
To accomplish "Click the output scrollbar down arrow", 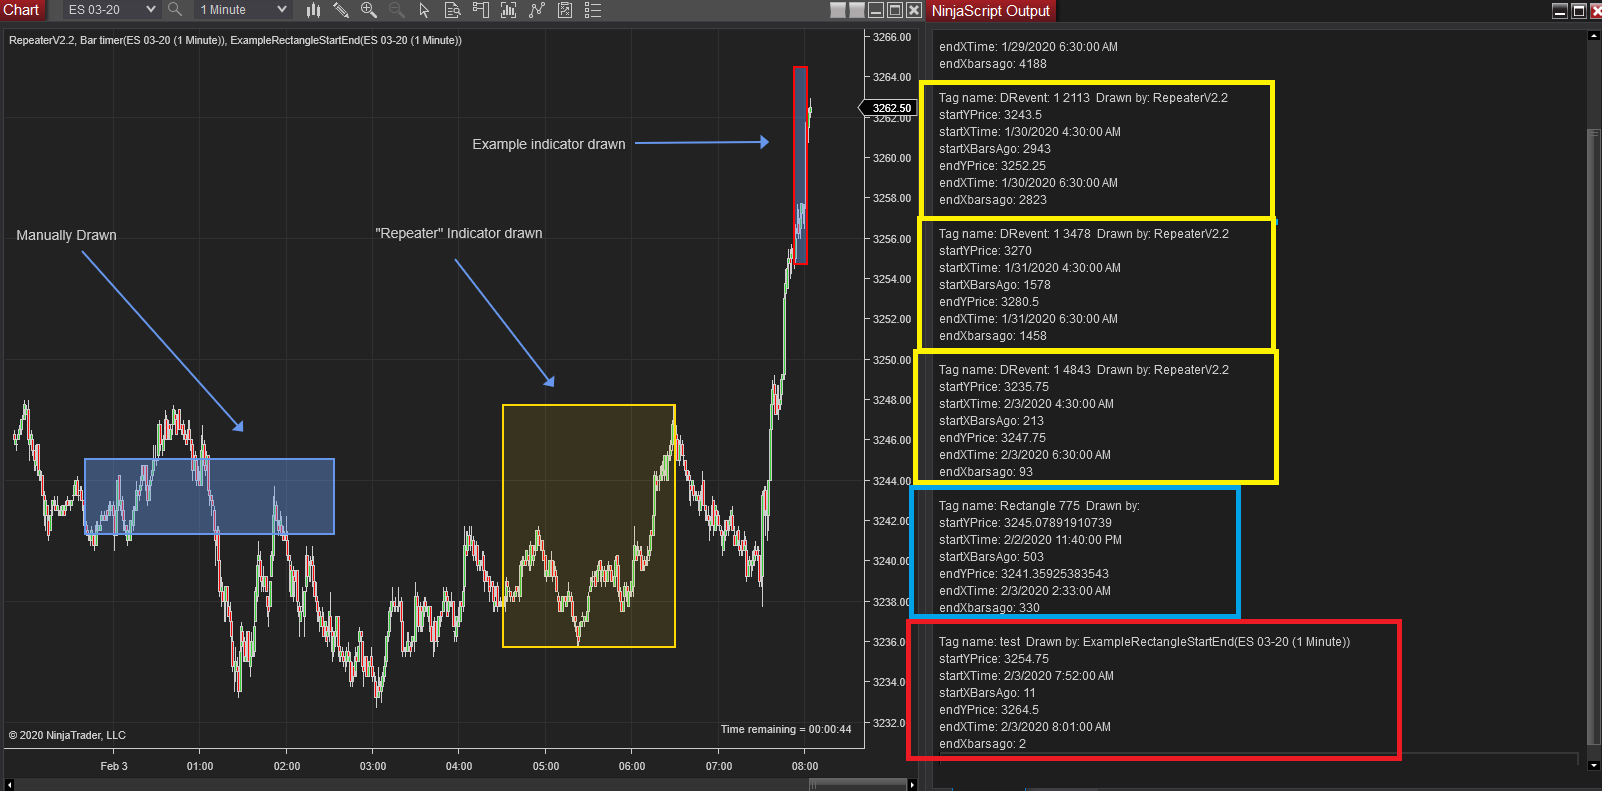I will point(1594,765).
